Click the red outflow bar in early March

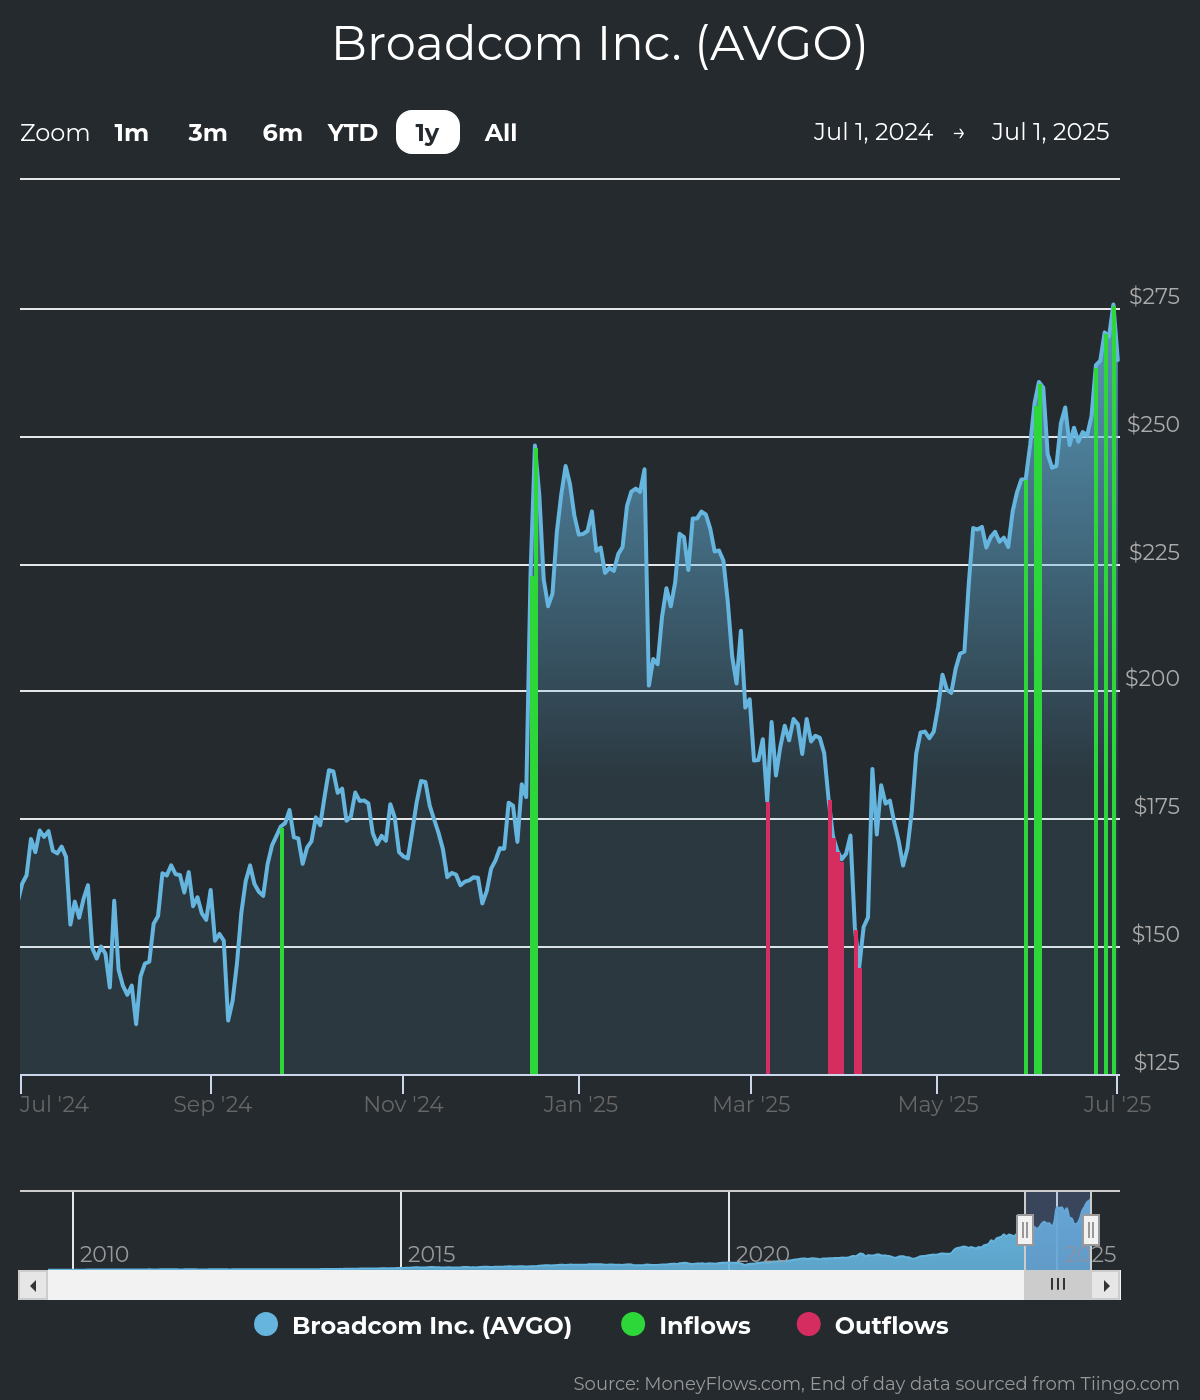(768, 938)
